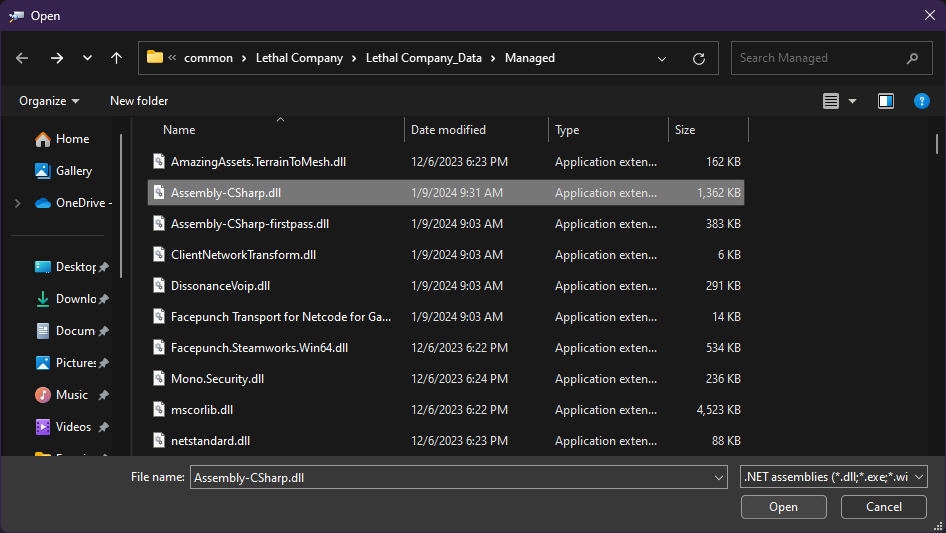946x533 pixels.
Task: Show hidden breadcrumb path chevrons
Action: pos(173,58)
